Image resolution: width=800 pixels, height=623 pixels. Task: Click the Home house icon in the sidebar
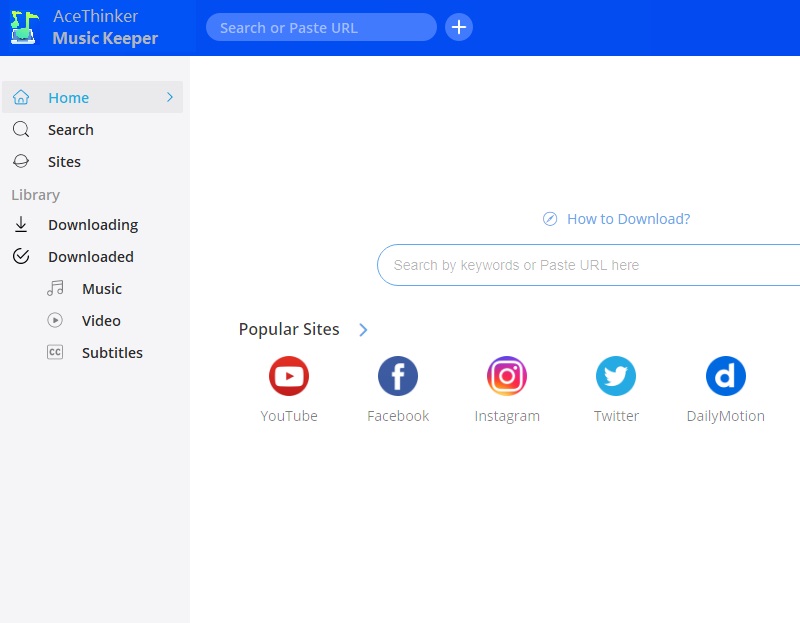tap(21, 97)
